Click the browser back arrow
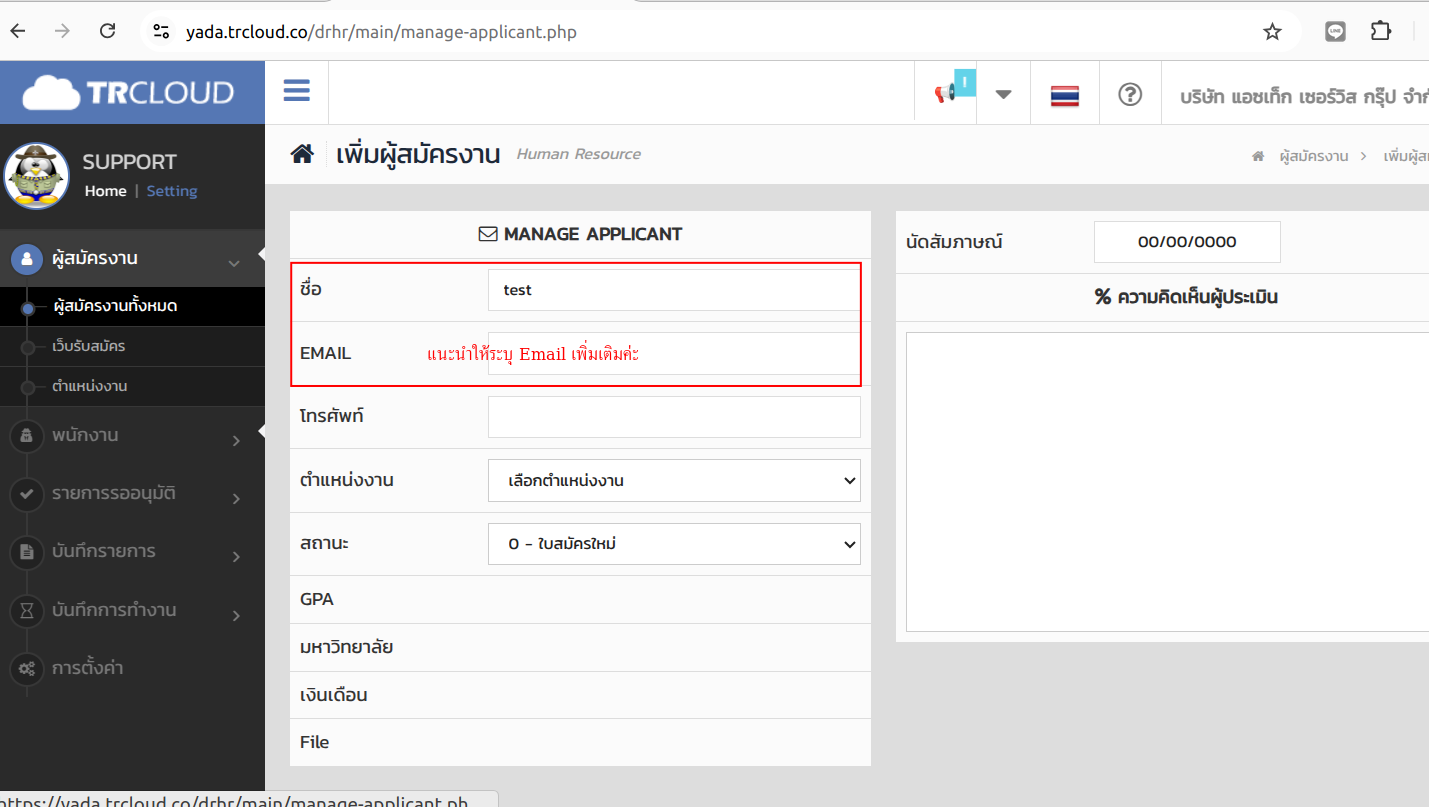Image resolution: width=1429 pixels, height=807 pixels. [18, 31]
